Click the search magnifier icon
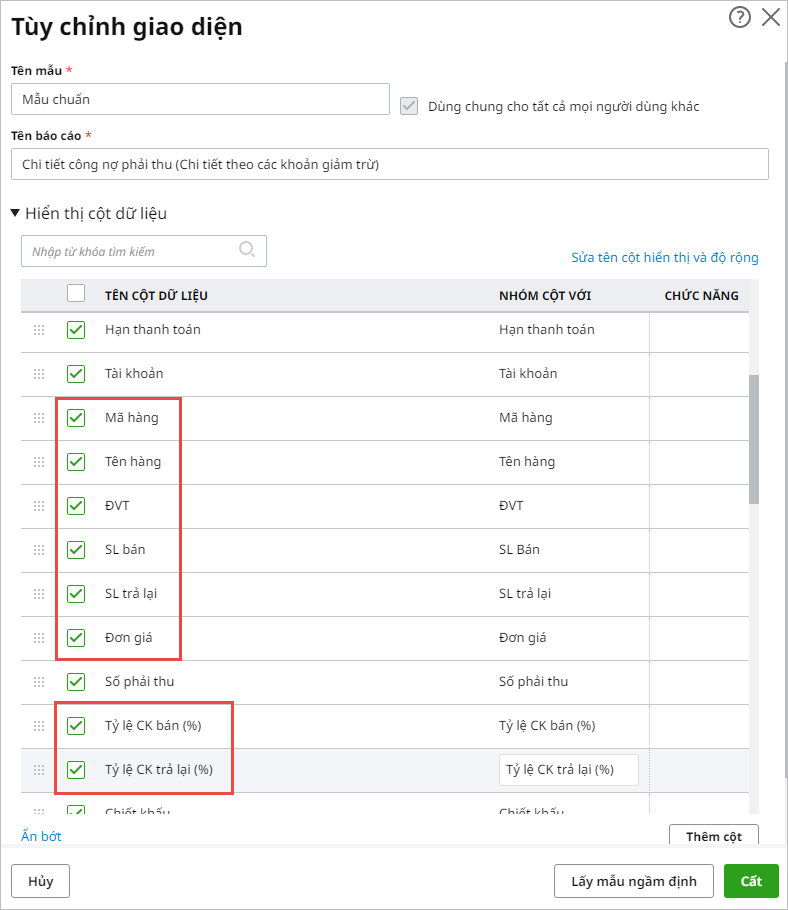788x910 pixels. (247, 250)
